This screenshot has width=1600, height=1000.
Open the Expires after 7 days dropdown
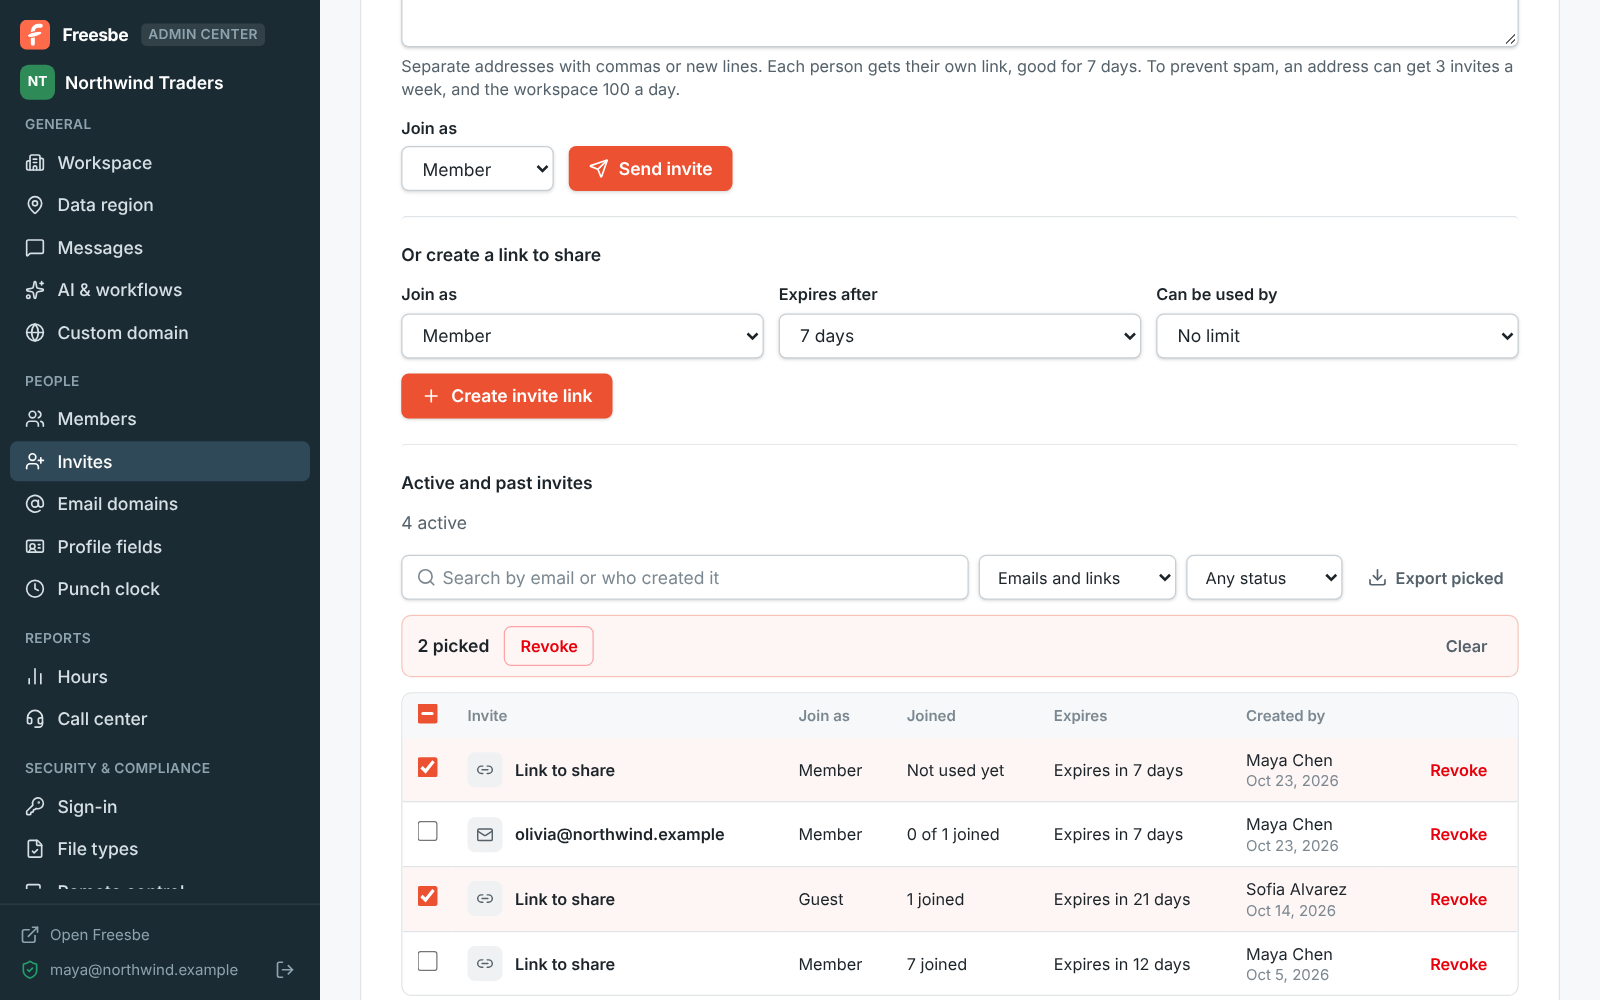(959, 336)
